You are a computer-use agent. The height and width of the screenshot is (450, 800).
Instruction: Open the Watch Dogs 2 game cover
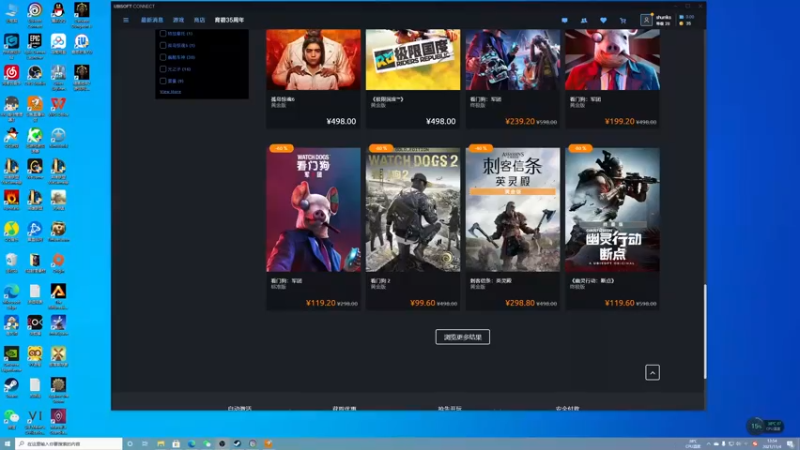point(413,210)
